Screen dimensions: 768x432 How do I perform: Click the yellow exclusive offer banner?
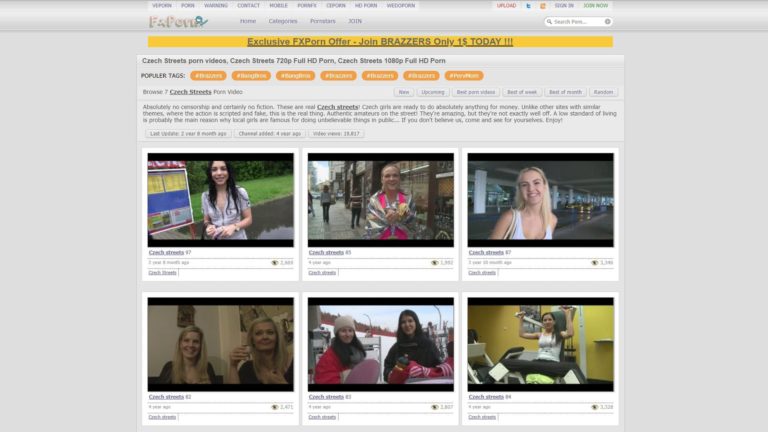(x=380, y=42)
